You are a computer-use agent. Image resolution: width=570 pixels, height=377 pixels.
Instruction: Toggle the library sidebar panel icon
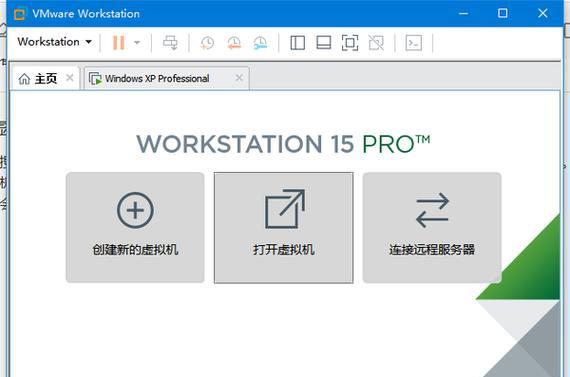pyautogui.click(x=298, y=43)
